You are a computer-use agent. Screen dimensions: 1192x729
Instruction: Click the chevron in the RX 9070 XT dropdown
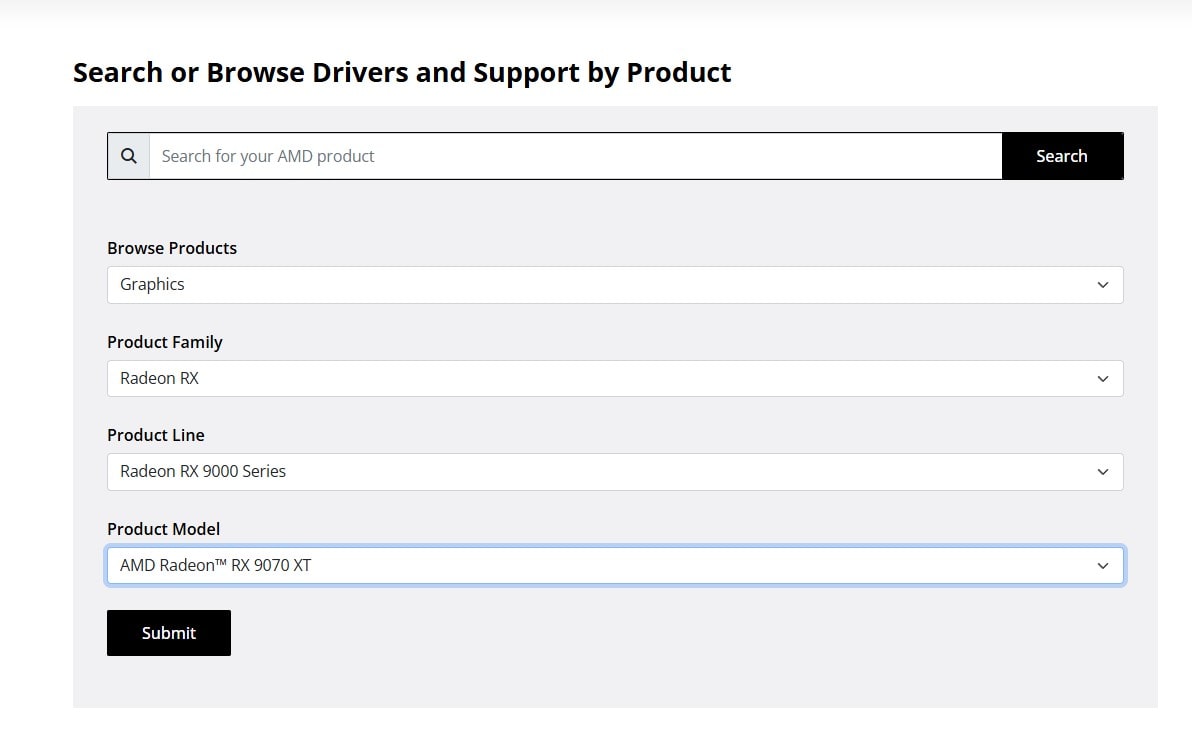click(1102, 566)
